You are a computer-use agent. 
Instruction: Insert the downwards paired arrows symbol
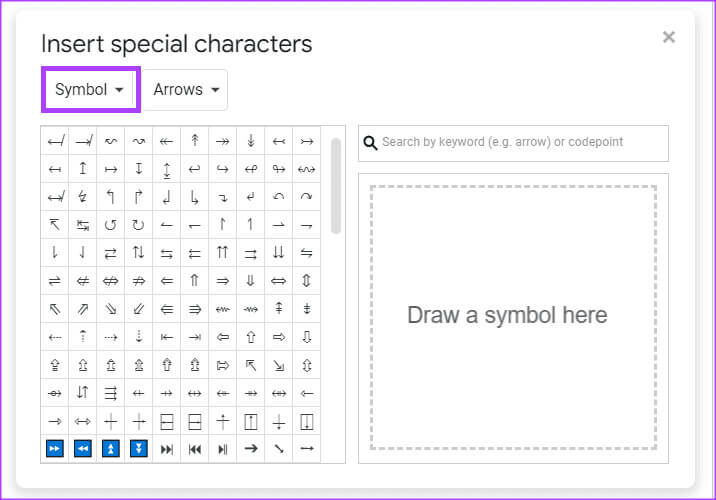pos(279,253)
